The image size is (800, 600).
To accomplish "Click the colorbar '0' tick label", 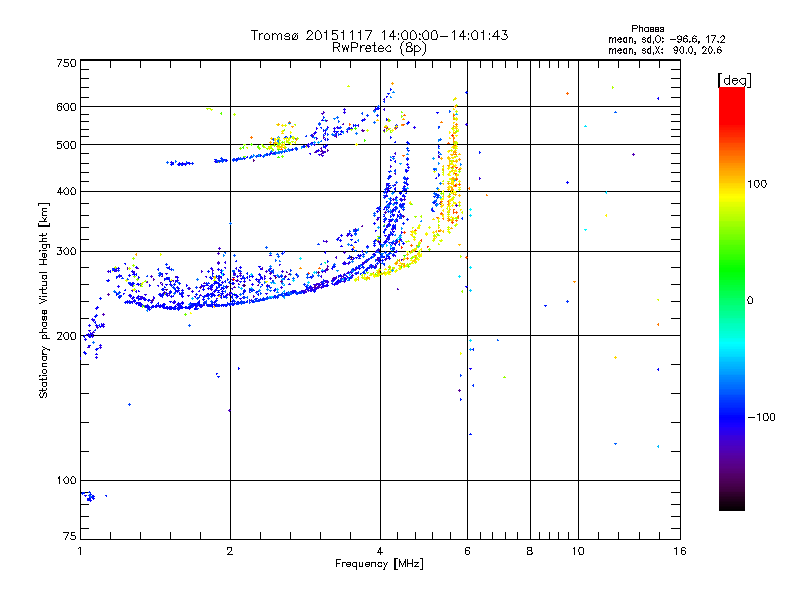I will pos(750,301).
